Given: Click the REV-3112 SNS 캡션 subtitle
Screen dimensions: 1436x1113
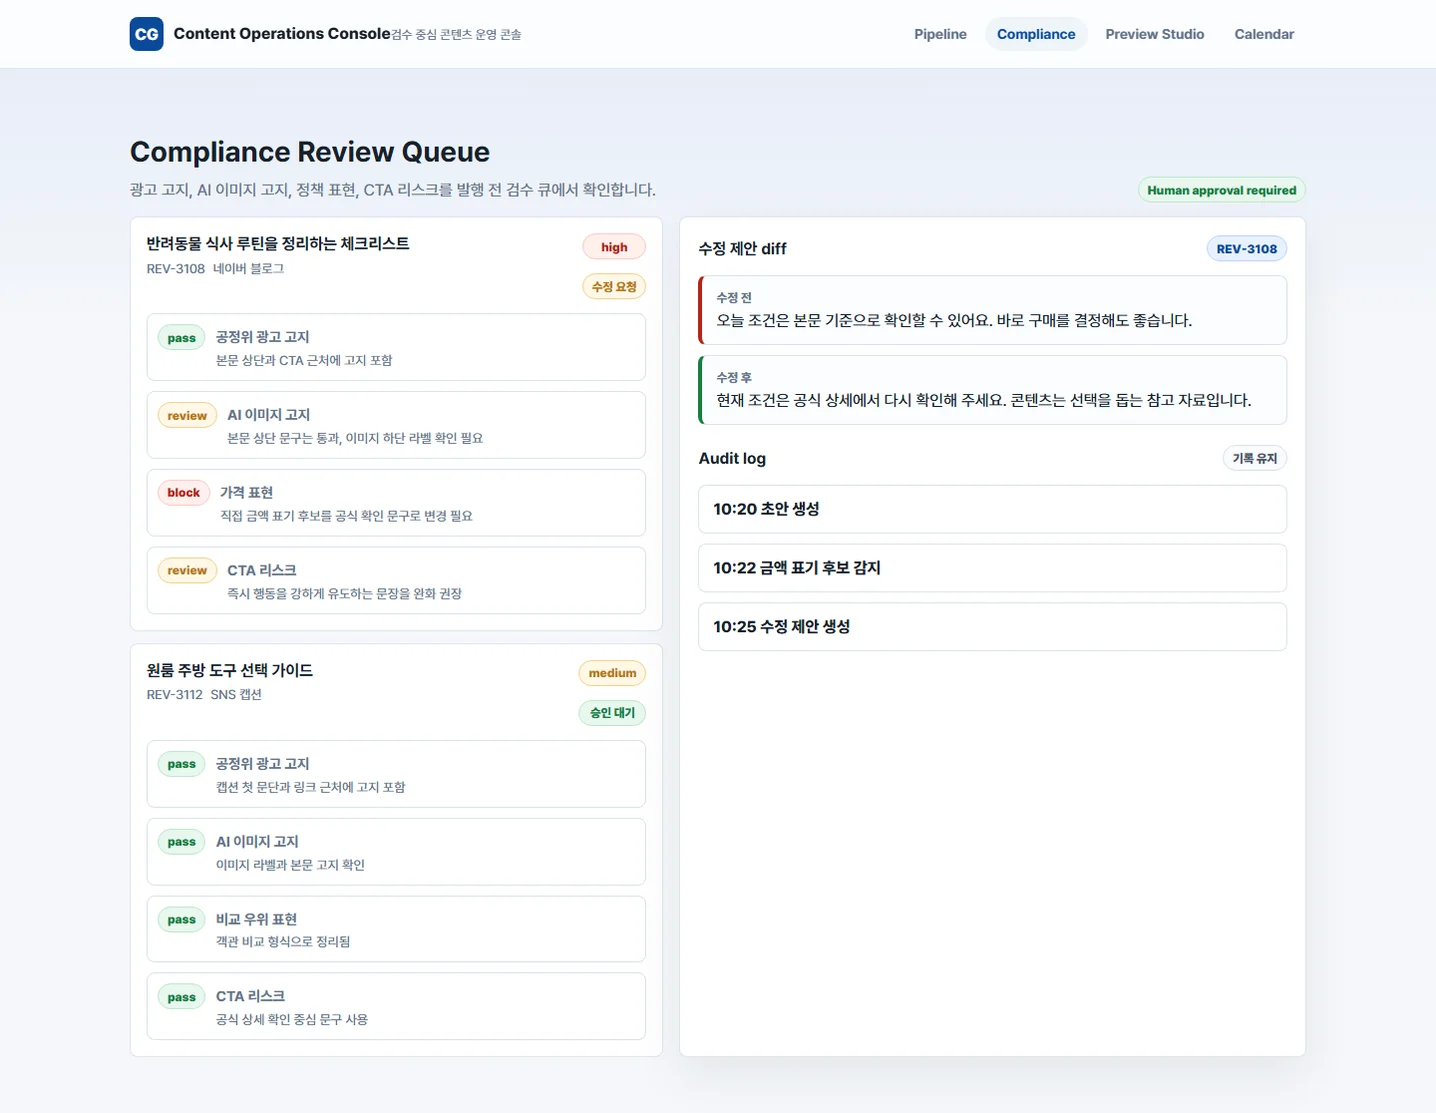Looking at the screenshot, I should tap(204, 695).
